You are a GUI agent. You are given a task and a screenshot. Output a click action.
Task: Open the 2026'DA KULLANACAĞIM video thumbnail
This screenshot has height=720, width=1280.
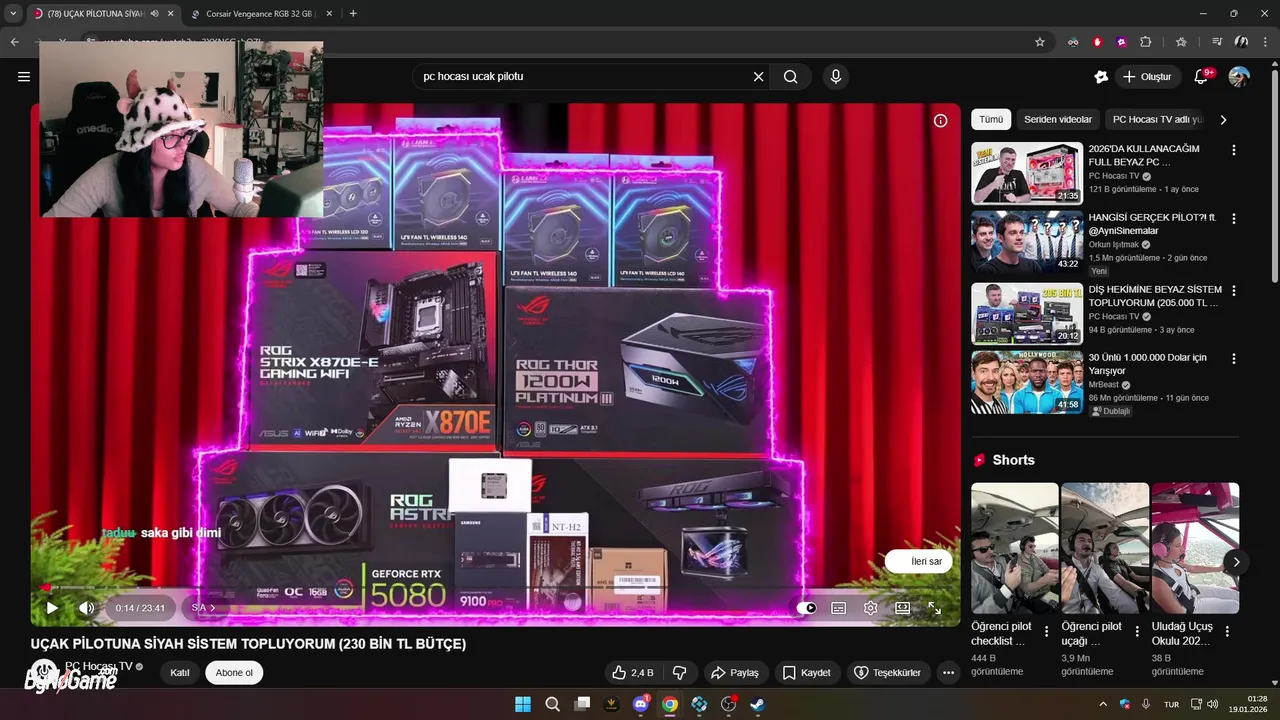tap(1027, 173)
